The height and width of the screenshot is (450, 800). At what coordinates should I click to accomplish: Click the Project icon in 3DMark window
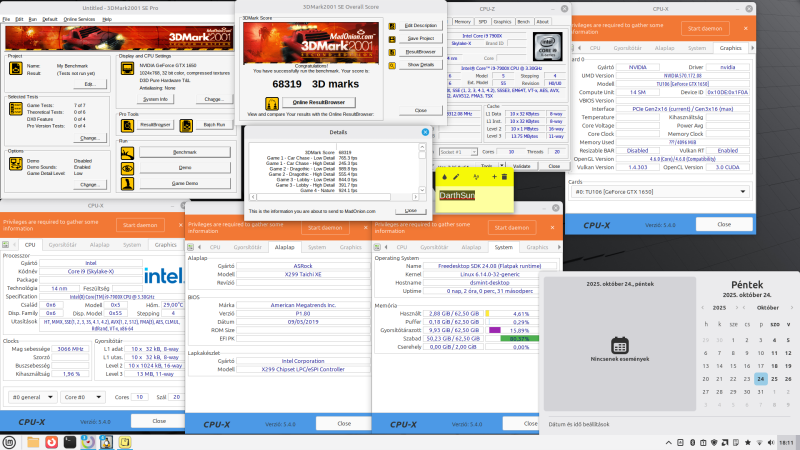(x=16, y=68)
